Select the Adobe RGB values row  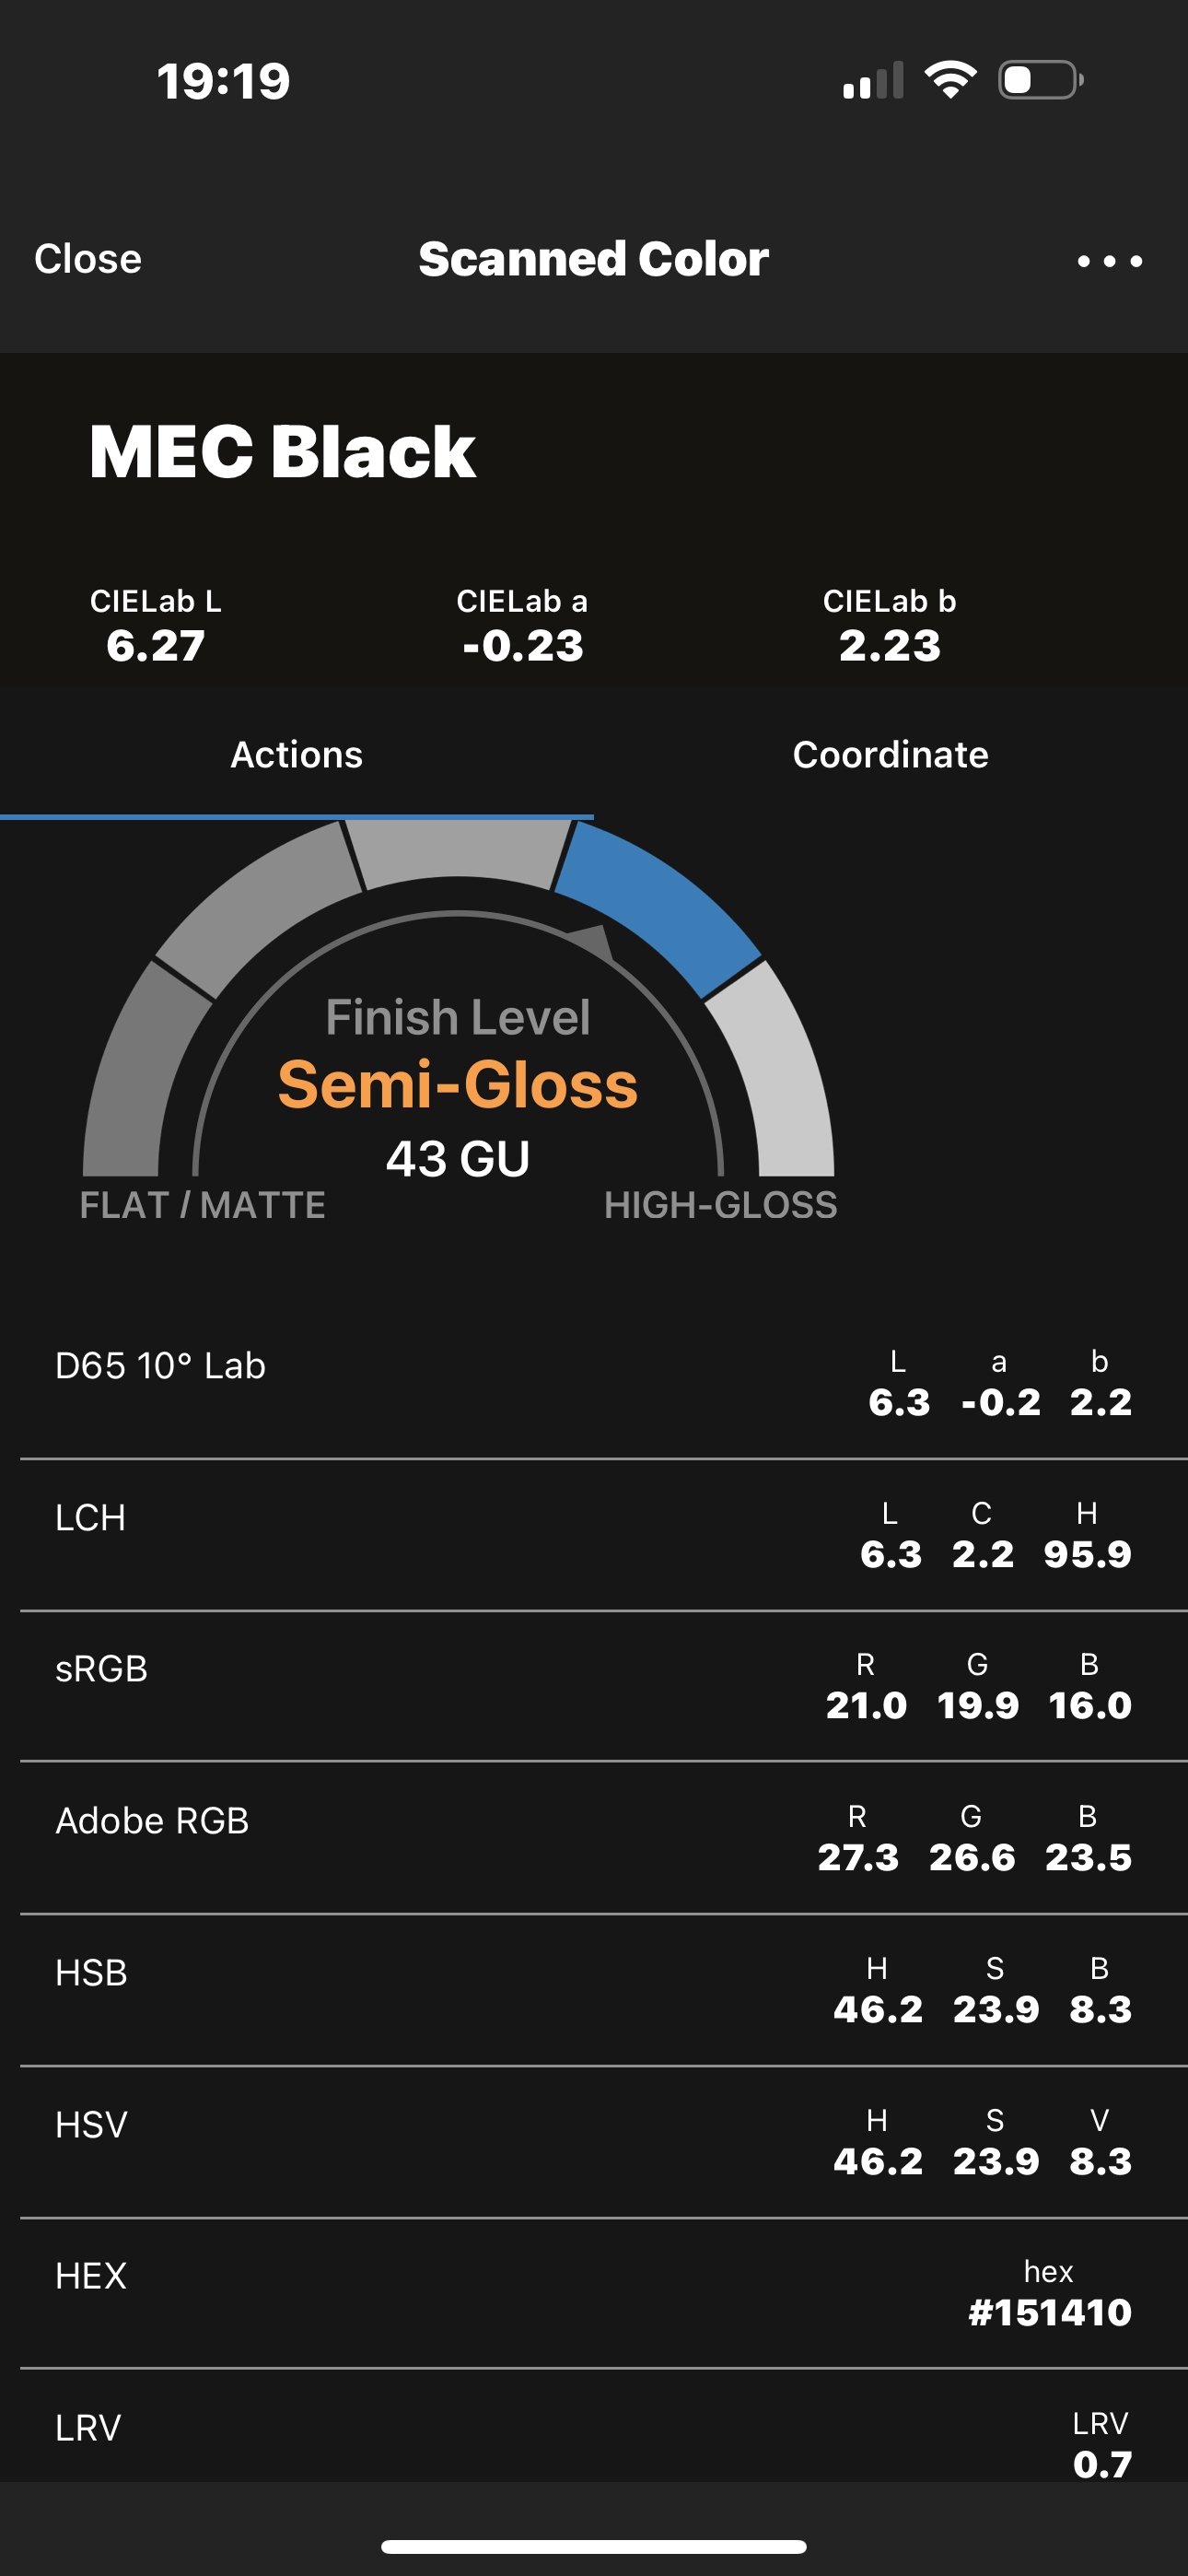coord(594,1838)
